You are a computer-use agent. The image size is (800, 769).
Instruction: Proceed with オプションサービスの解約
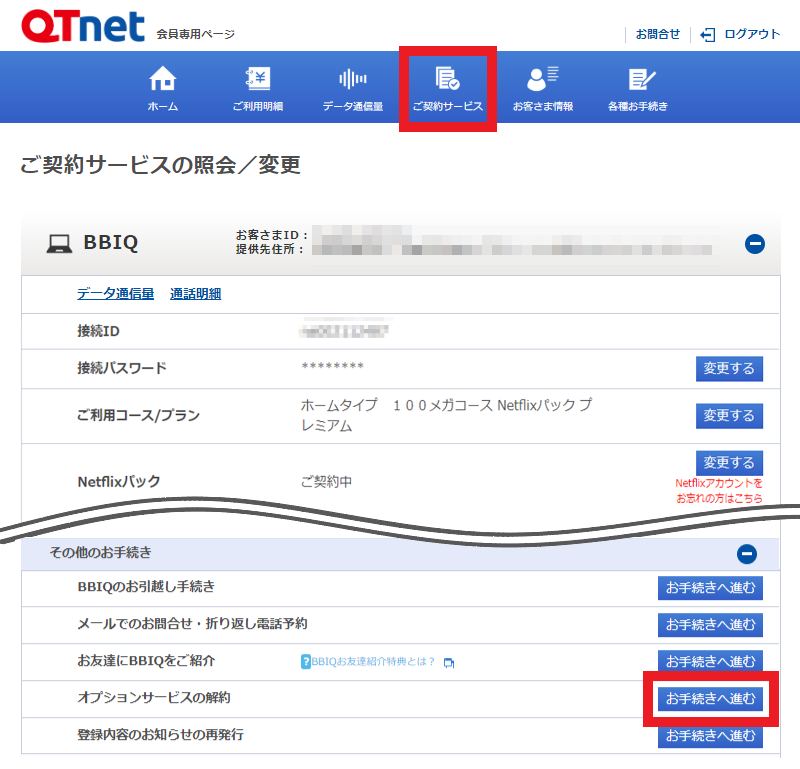tap(710, 698)
